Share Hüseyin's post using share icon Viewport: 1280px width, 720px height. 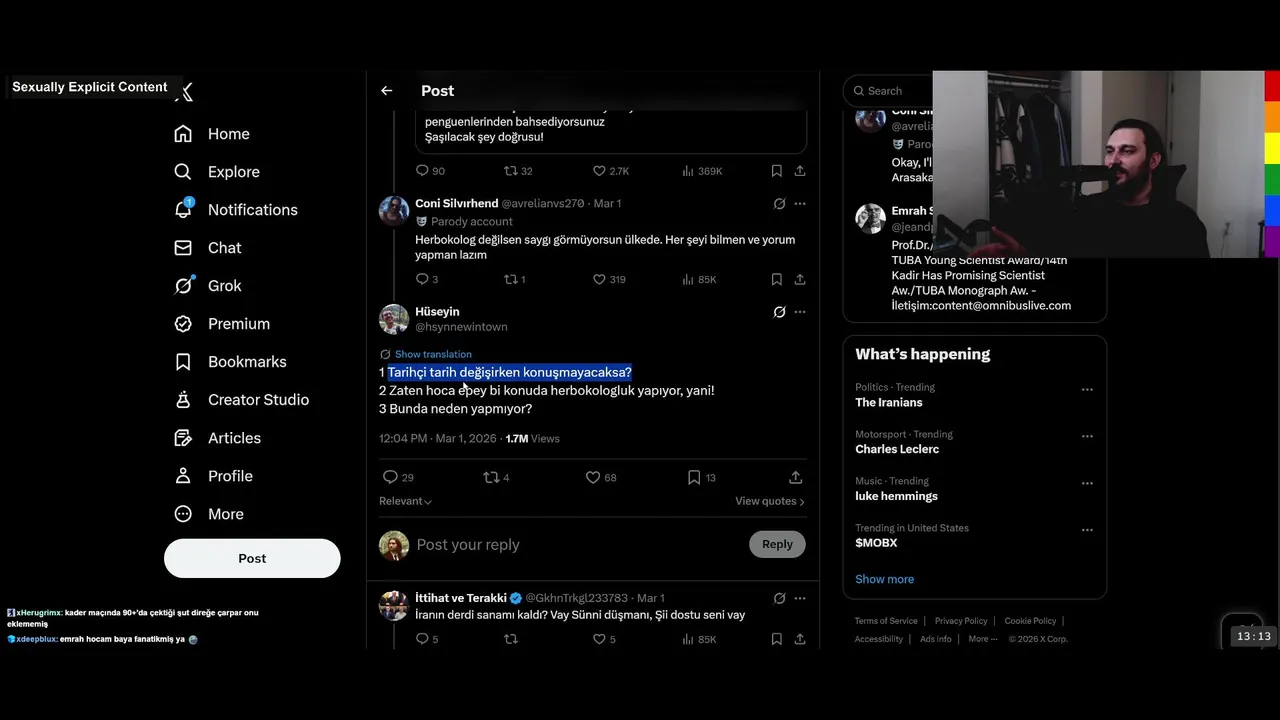(x=796, y=477)
